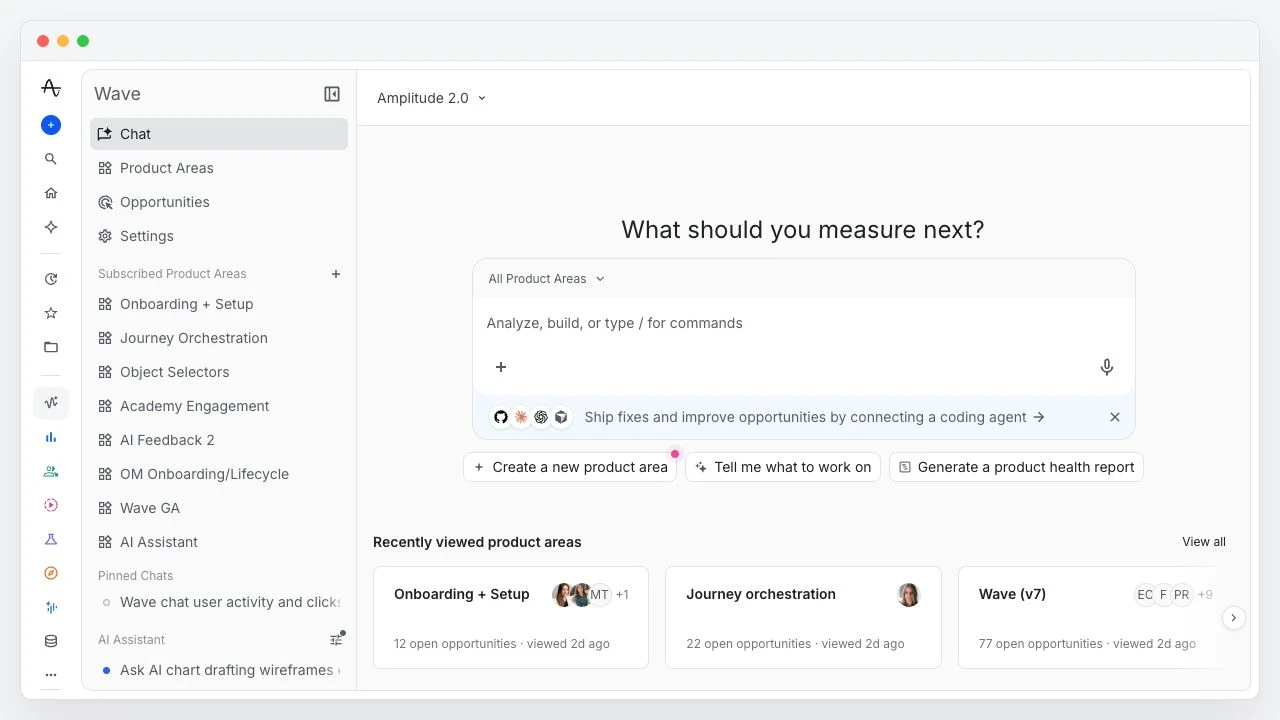Open the bar chart analytics icon

51,437
